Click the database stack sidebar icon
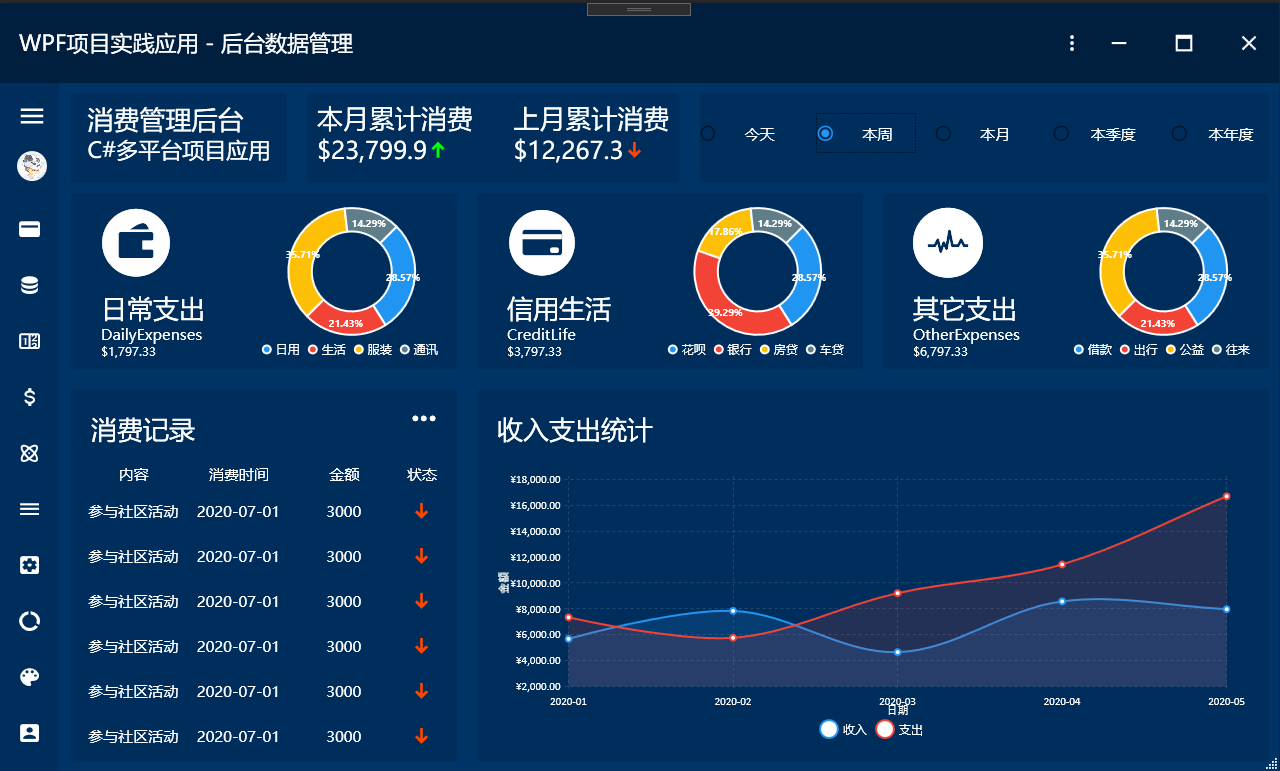1280x771 pixels. point(30,286)
